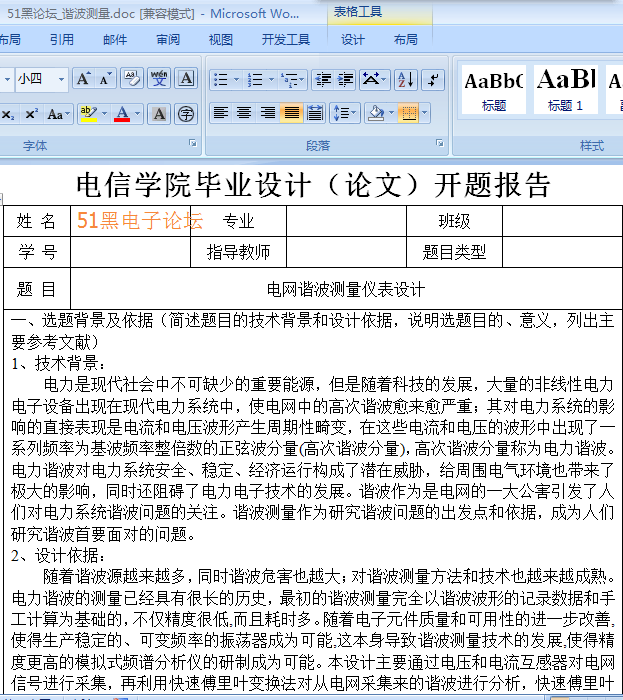Click the empty cell after 专业
This screenshot has width=623, height=700.
coord(346,221)
